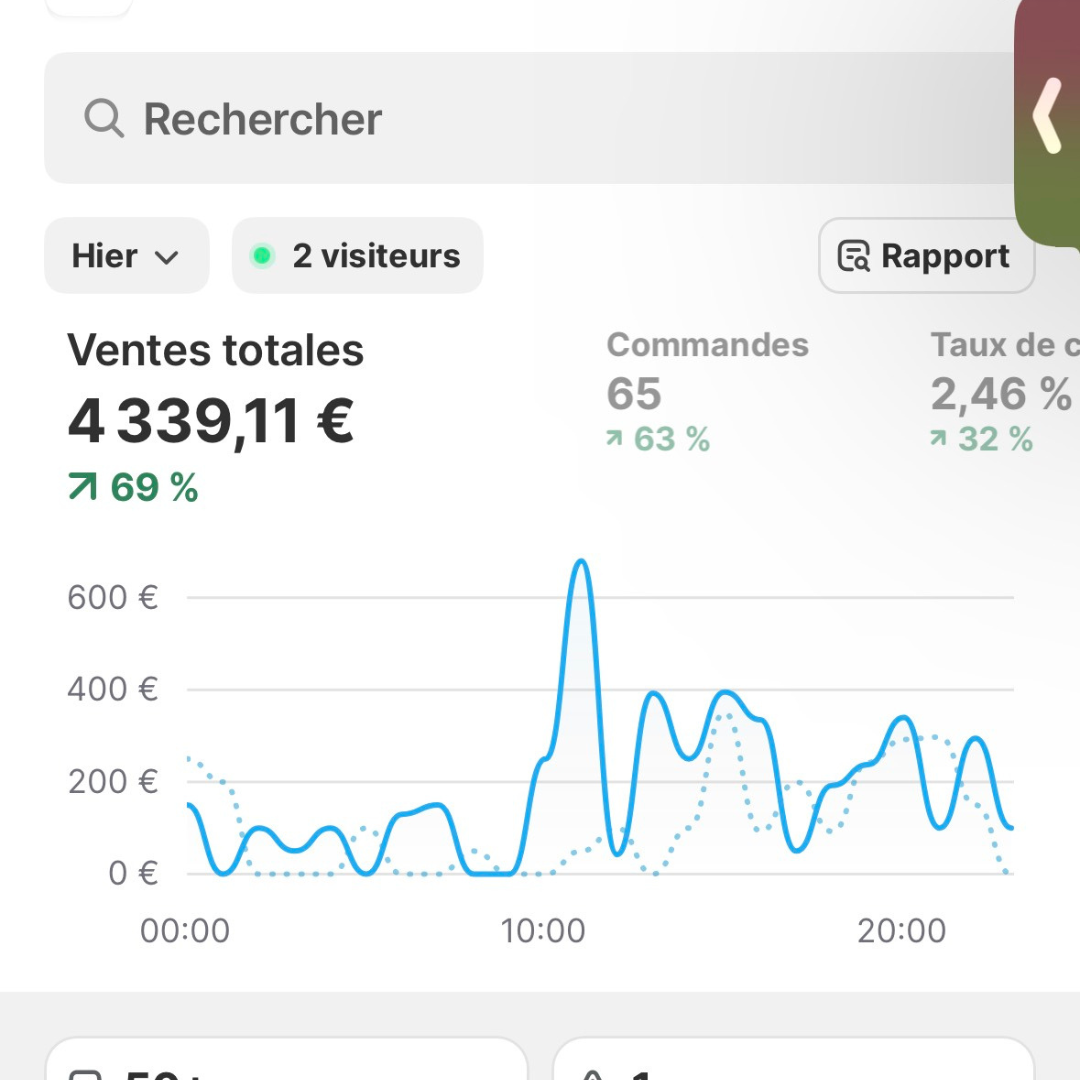The image size is (1080, 1080).
Task: Tap the green live visitors dot
Action: pos(262,256)
